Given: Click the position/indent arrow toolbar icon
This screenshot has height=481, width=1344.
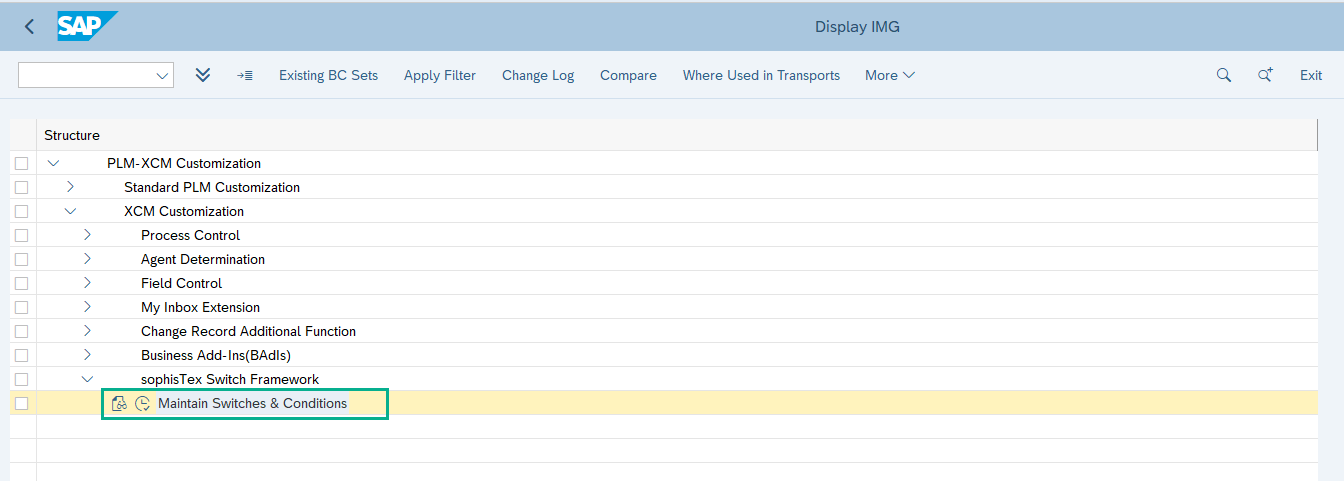Looking at the screenshot, I should [245, 75].
